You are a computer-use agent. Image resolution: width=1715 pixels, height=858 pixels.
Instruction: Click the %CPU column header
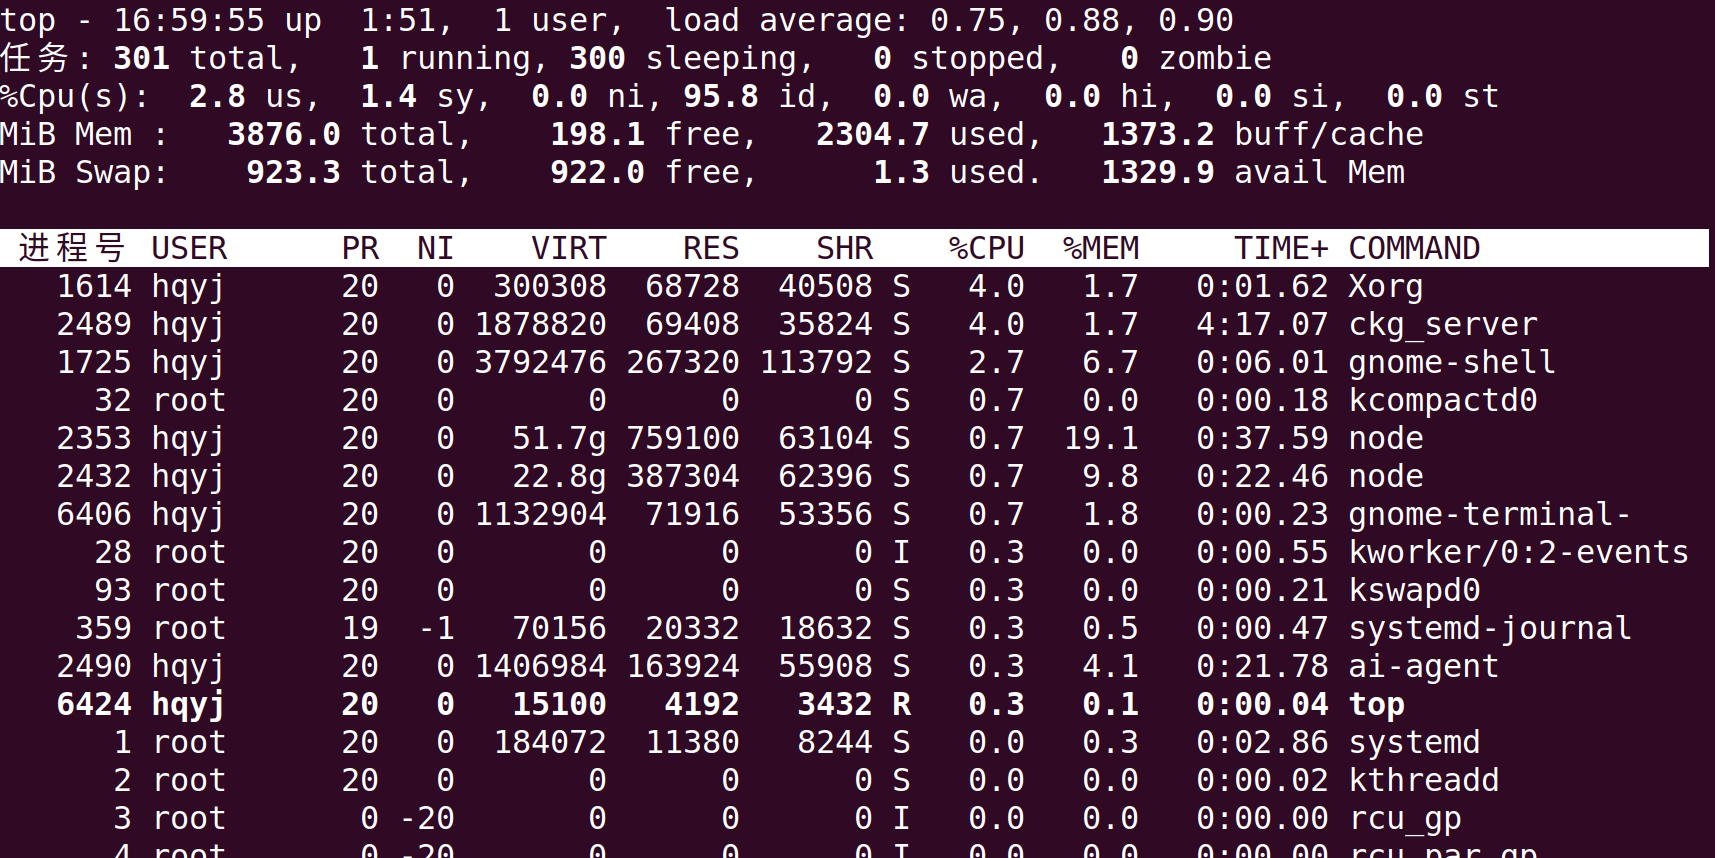pyautogui.click(x=986, y=248)
